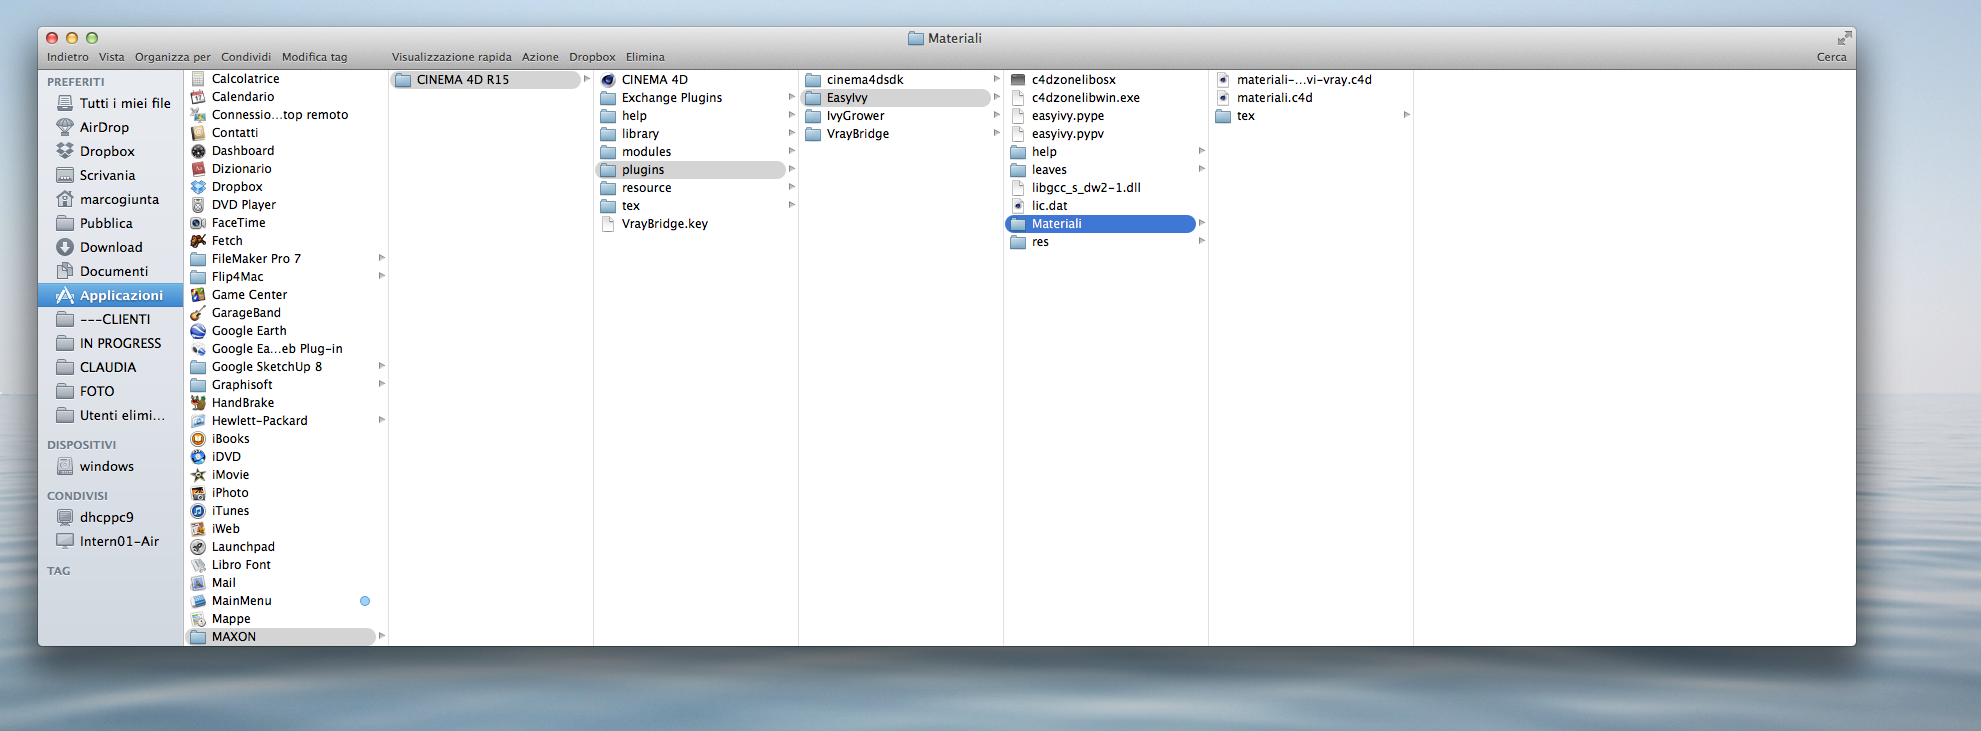Click the blue tag dot beside MainMenu

365,601
